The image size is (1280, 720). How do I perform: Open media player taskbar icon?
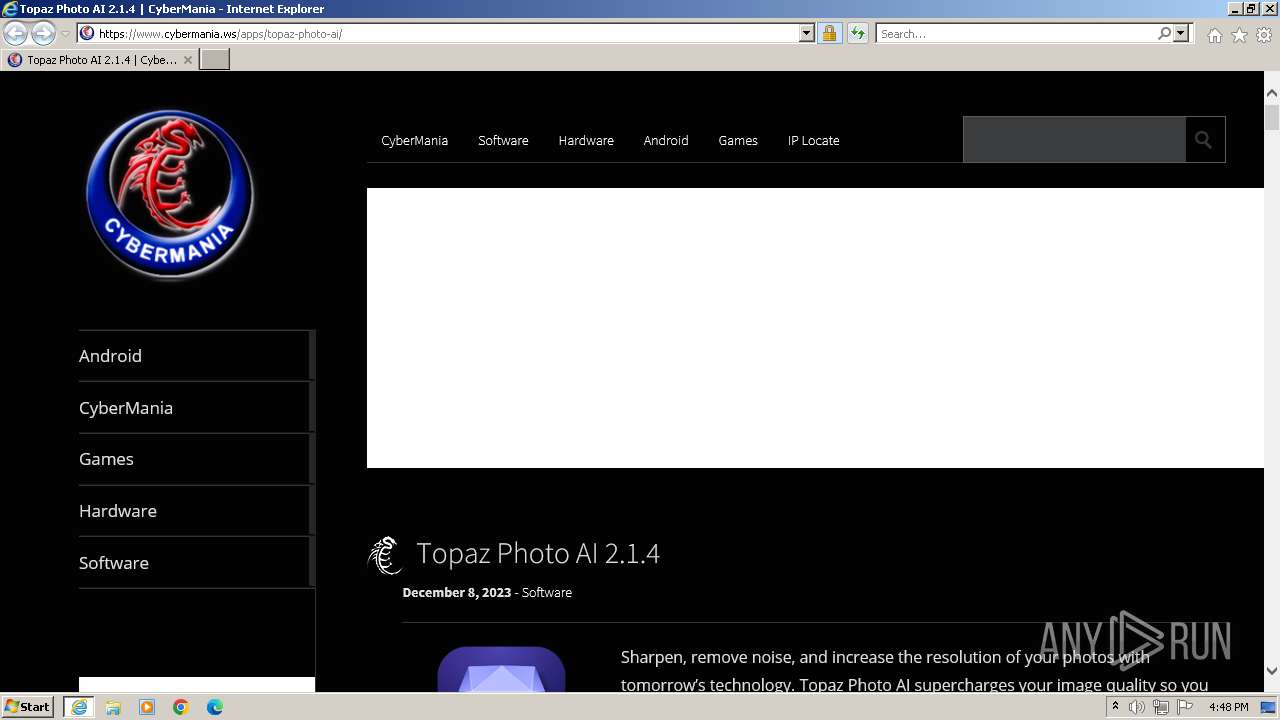tap(147, 707)
